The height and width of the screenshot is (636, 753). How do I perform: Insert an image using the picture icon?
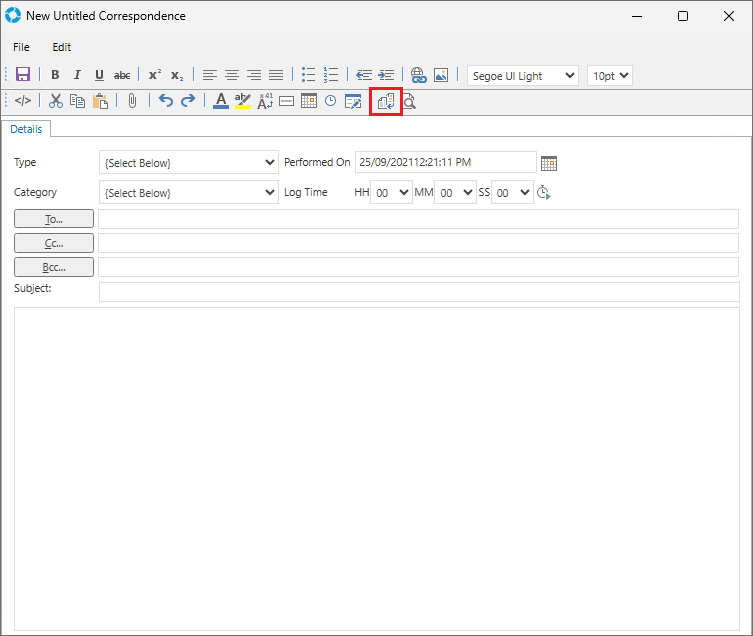(x=441, y=75)
